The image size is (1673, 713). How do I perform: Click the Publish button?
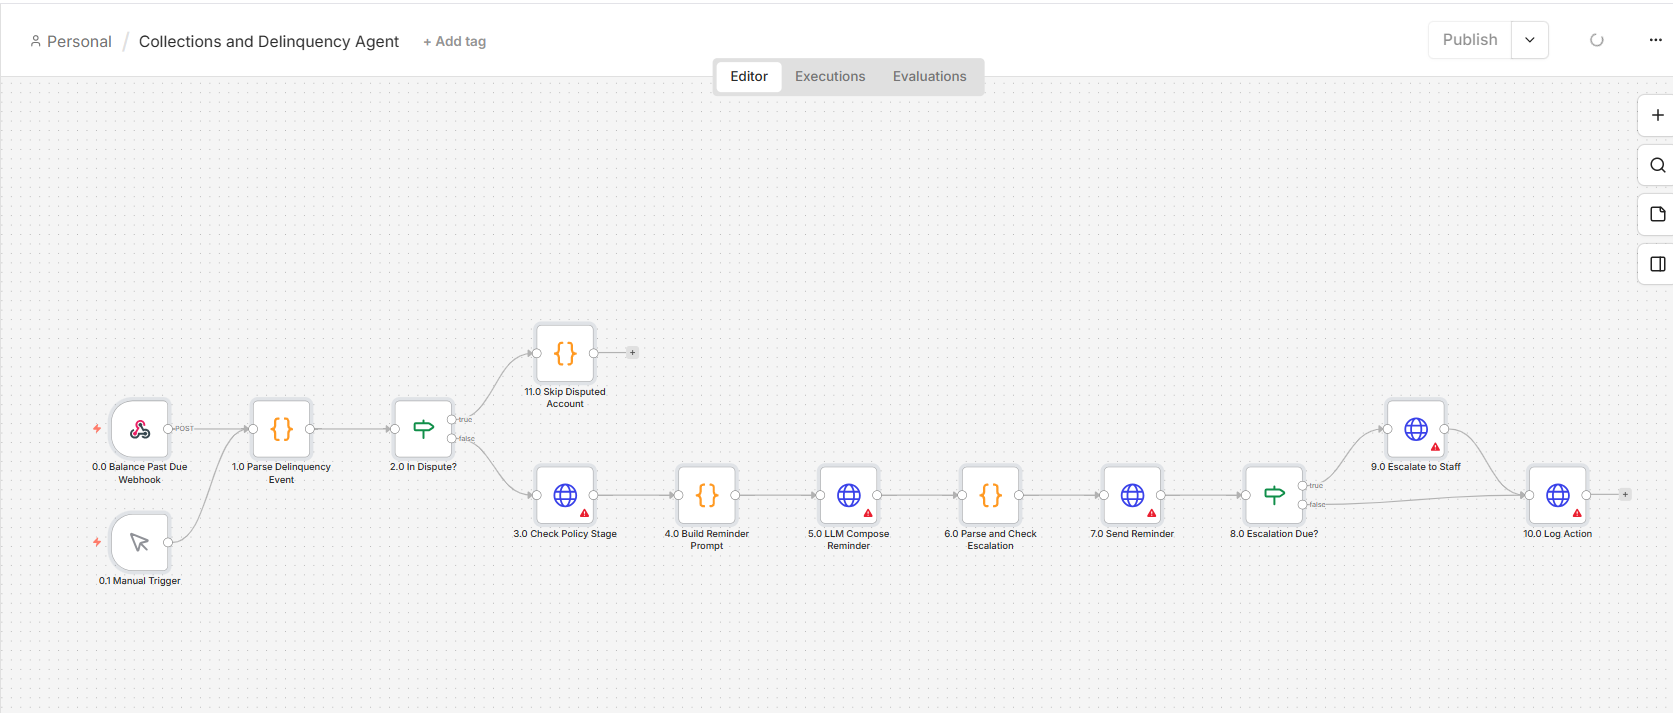pyautogui.click(x=1470, y=40)
